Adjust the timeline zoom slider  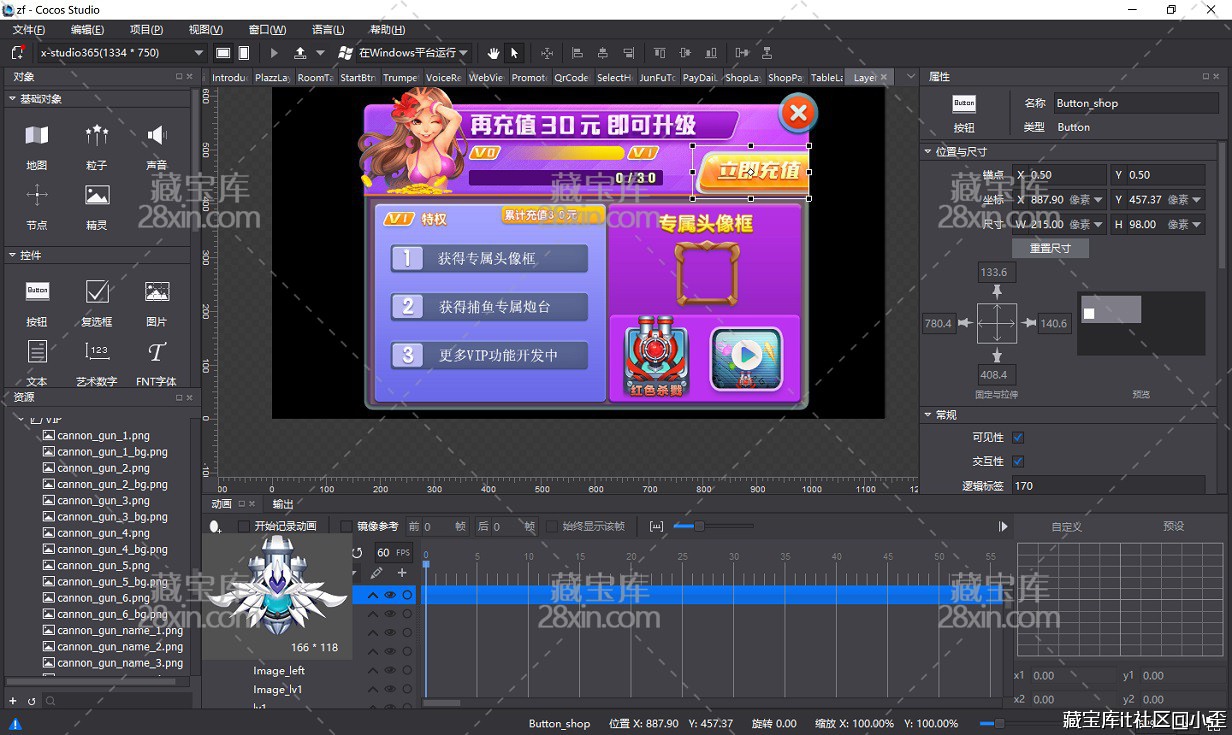pos(699,526)
